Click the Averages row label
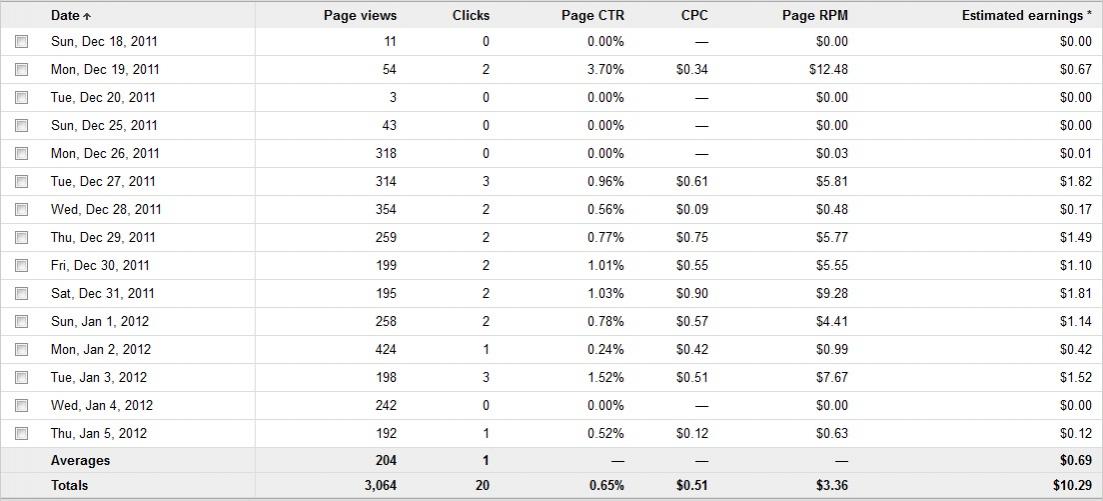Screen dimensions: 1103x501 pos(80,461)
